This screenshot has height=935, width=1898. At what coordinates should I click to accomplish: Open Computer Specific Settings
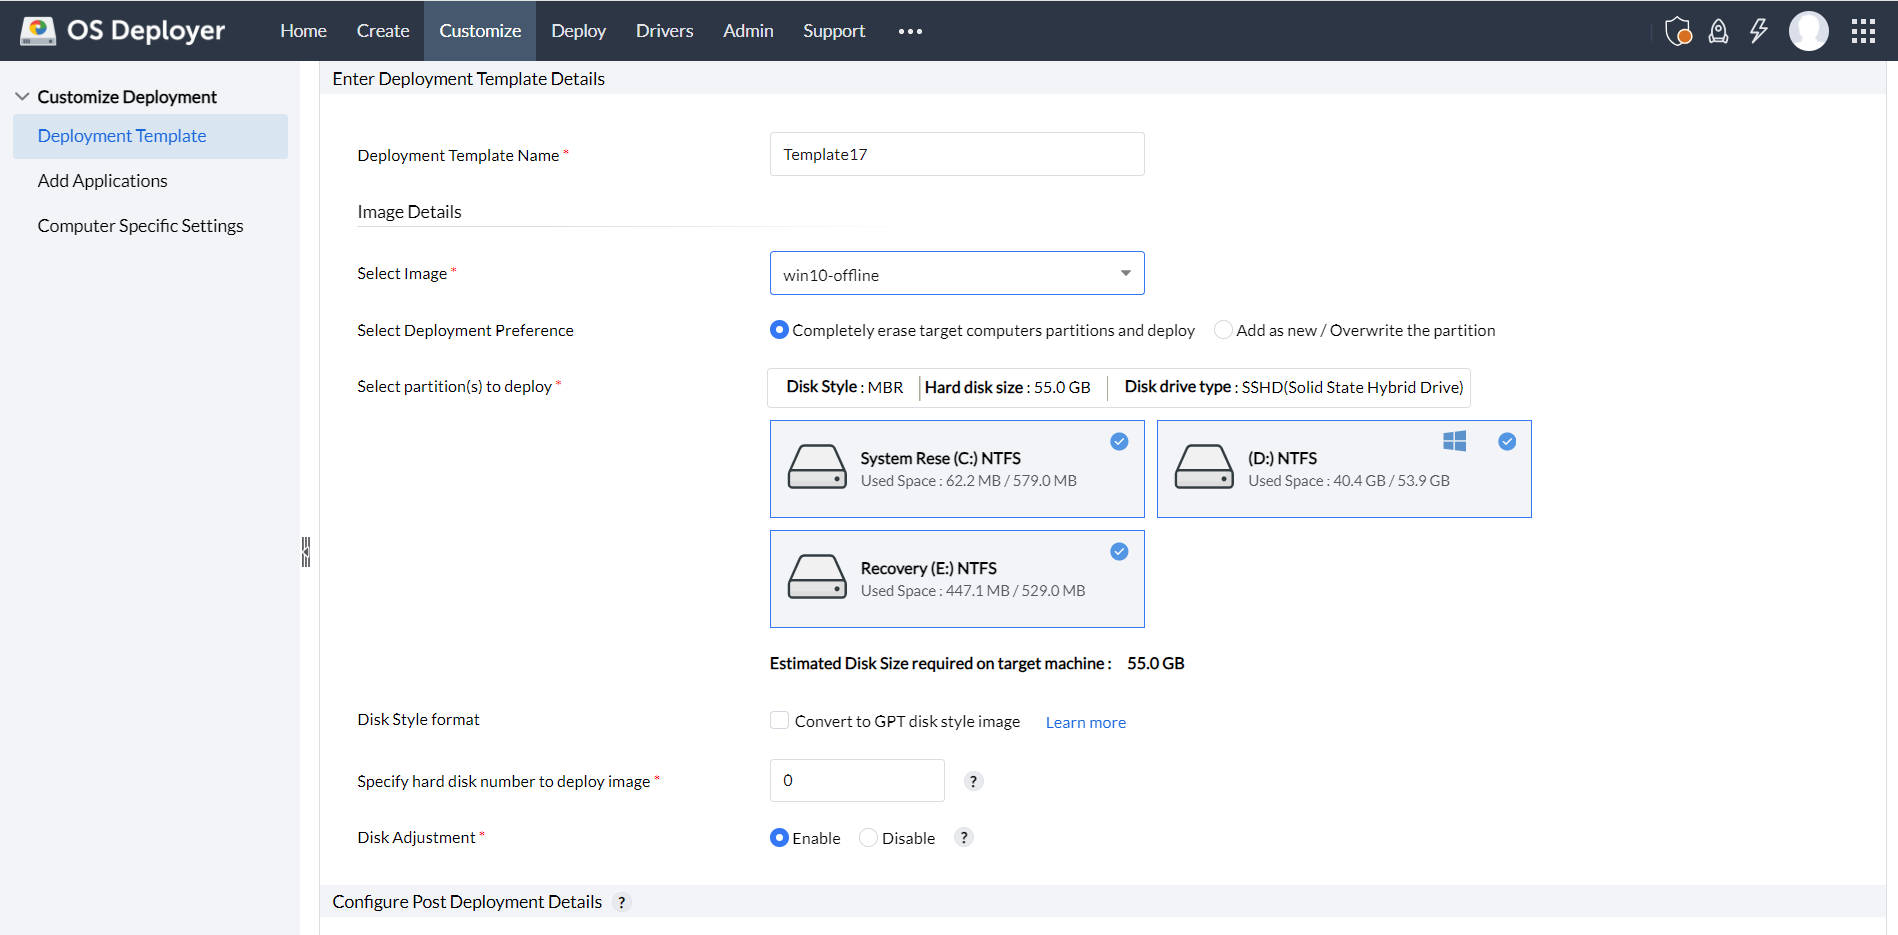point(140,225)
